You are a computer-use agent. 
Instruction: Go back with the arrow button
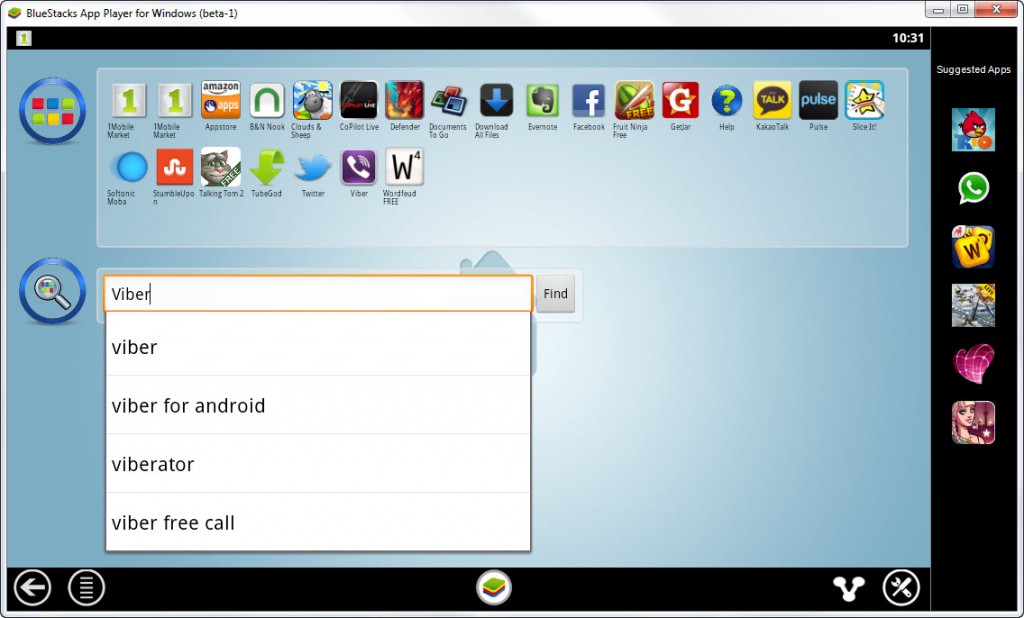click(32, 587)
